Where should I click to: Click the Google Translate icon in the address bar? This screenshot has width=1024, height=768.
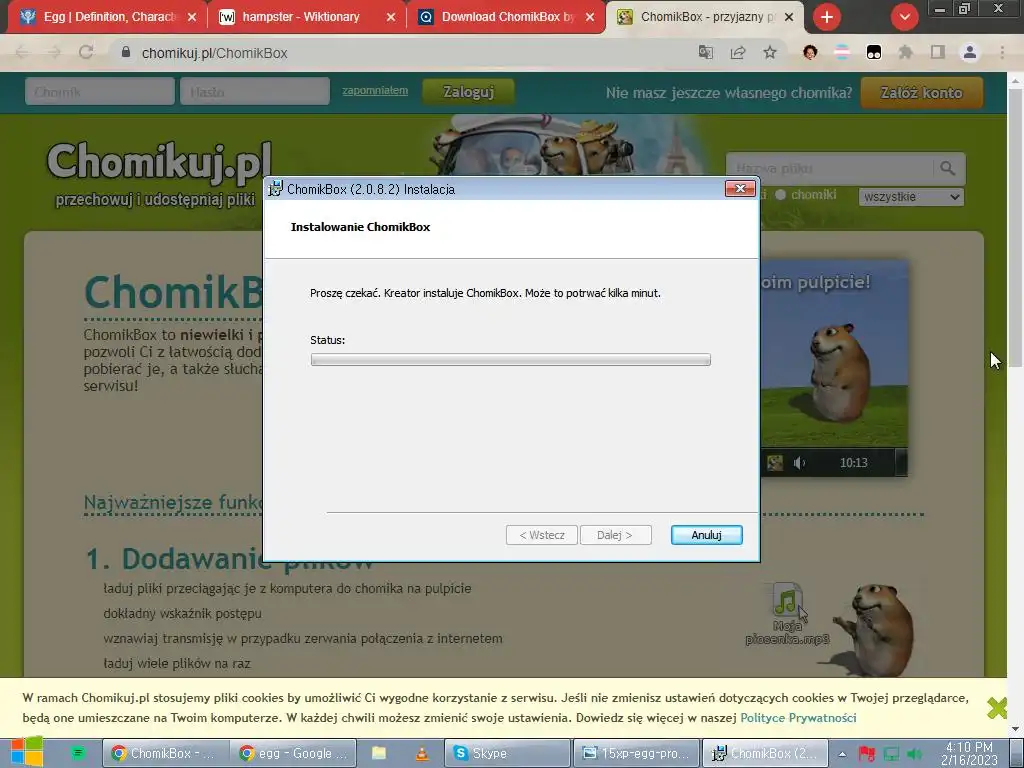(x=705, y=53)
